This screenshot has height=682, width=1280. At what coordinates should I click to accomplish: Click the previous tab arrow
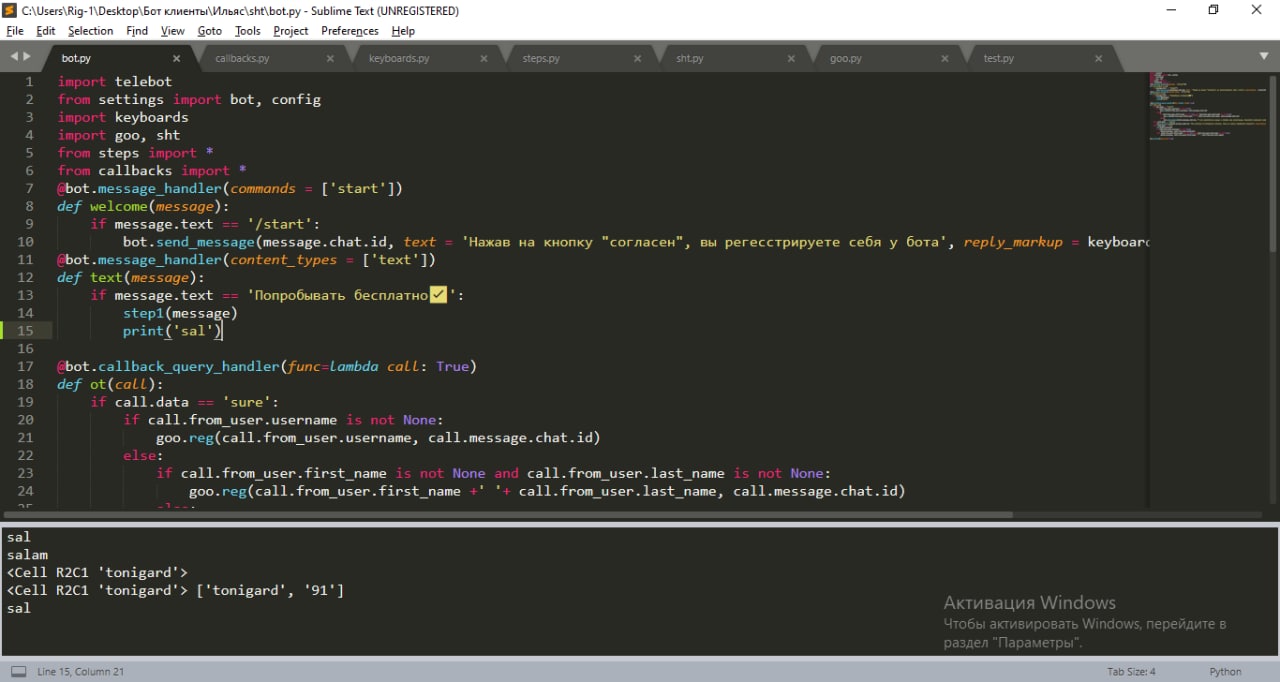pyautogui.click(x=14, y=57)
